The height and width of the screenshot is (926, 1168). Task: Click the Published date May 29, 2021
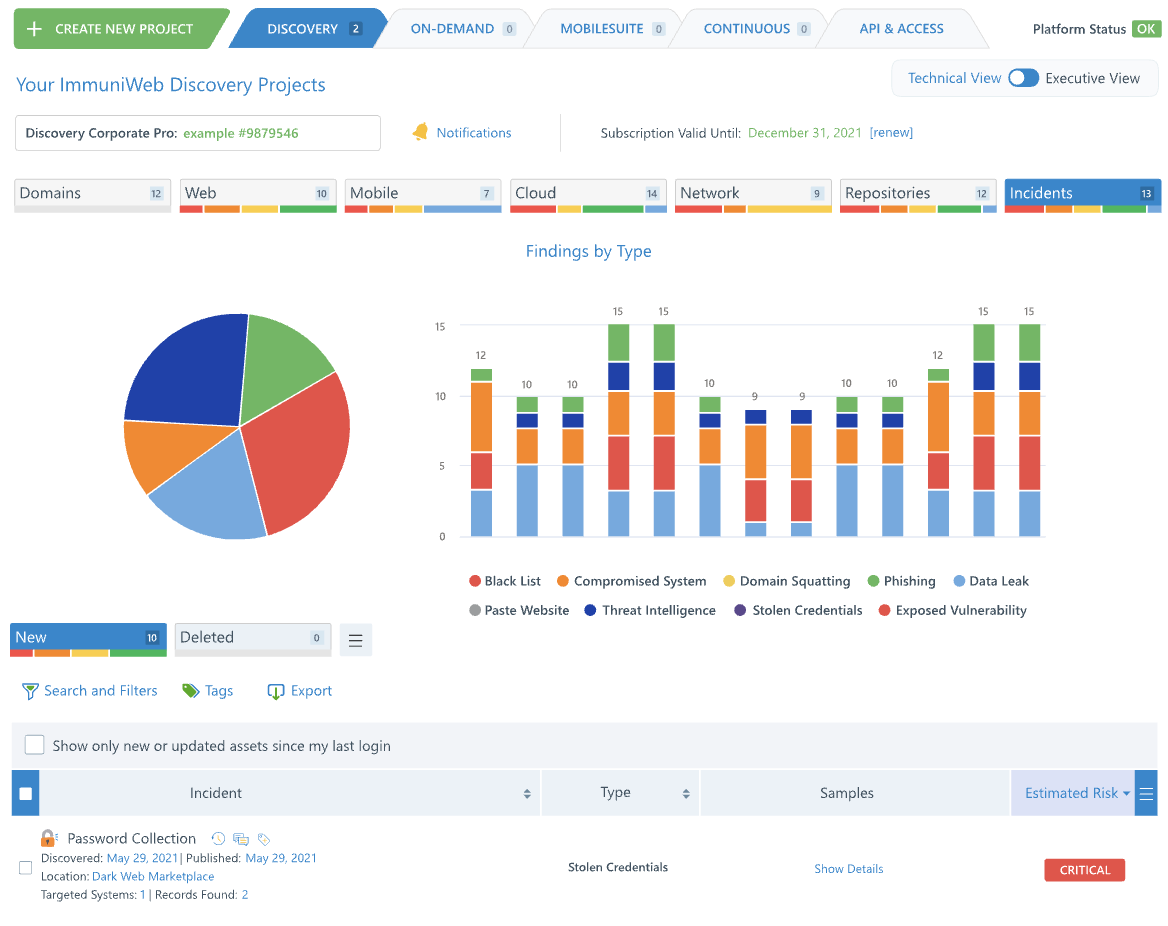[x=281, y=858]
